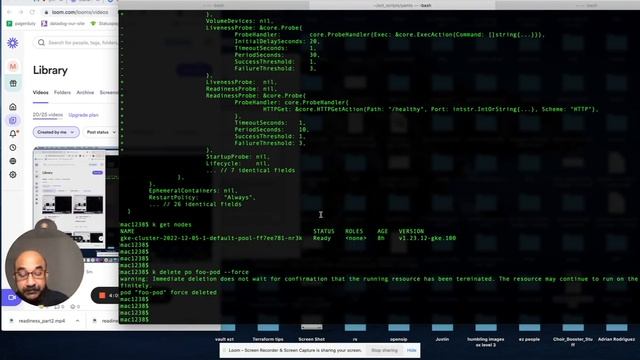Open the Statuspage bookmark

pyautogui.click(x=104, y=24)
